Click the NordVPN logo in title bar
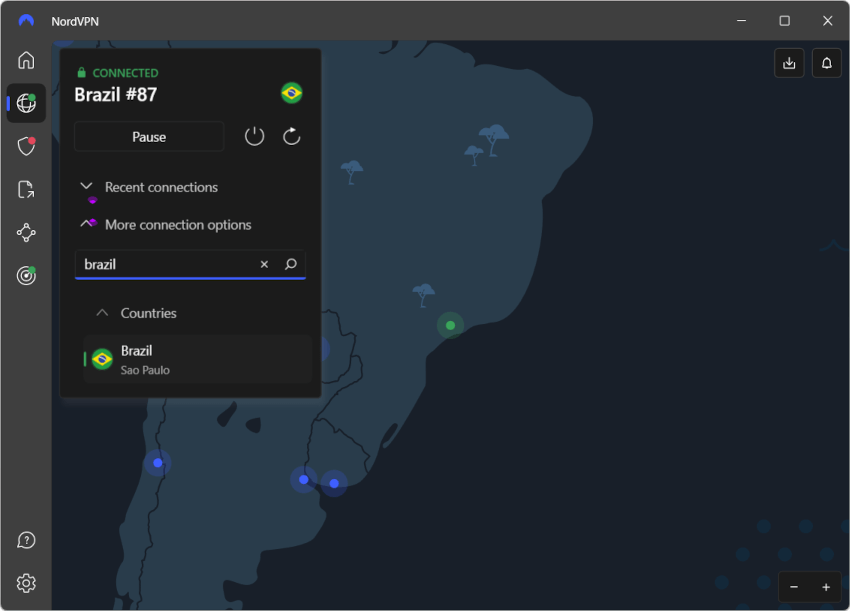The image size is (850, 611). [26, 21]
